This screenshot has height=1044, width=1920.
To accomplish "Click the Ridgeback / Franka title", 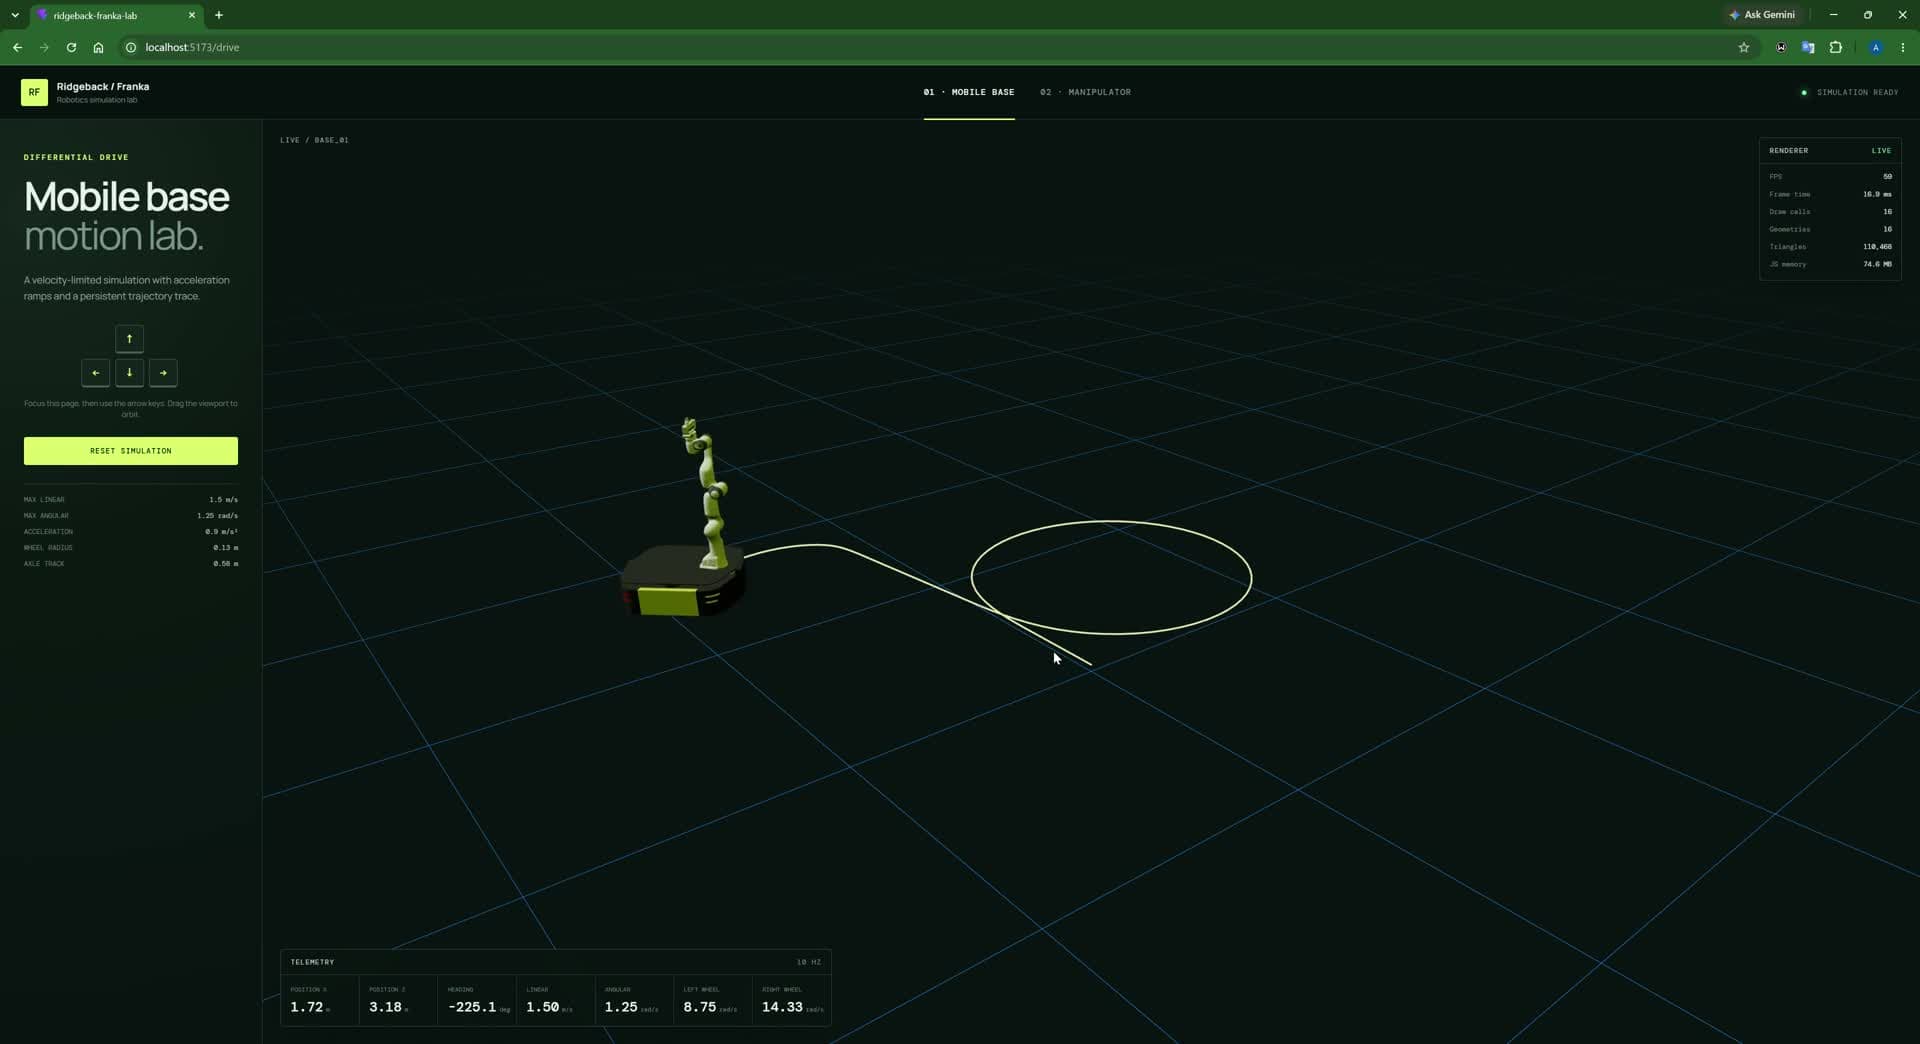I will [x=103, y=87].
